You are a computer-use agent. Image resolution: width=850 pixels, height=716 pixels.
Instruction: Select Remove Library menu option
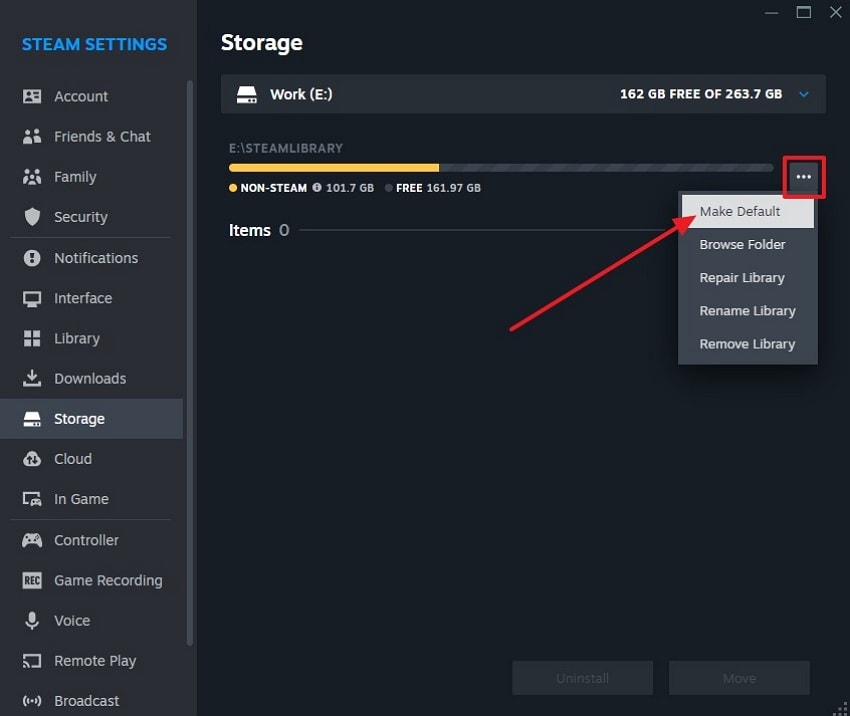(748, 344)
